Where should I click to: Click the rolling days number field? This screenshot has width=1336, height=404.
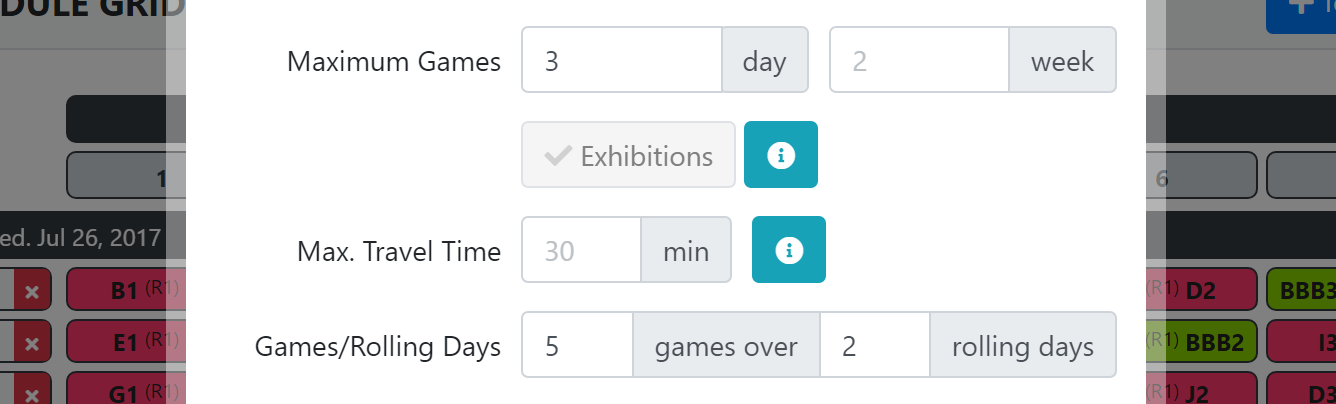[874, 346]
